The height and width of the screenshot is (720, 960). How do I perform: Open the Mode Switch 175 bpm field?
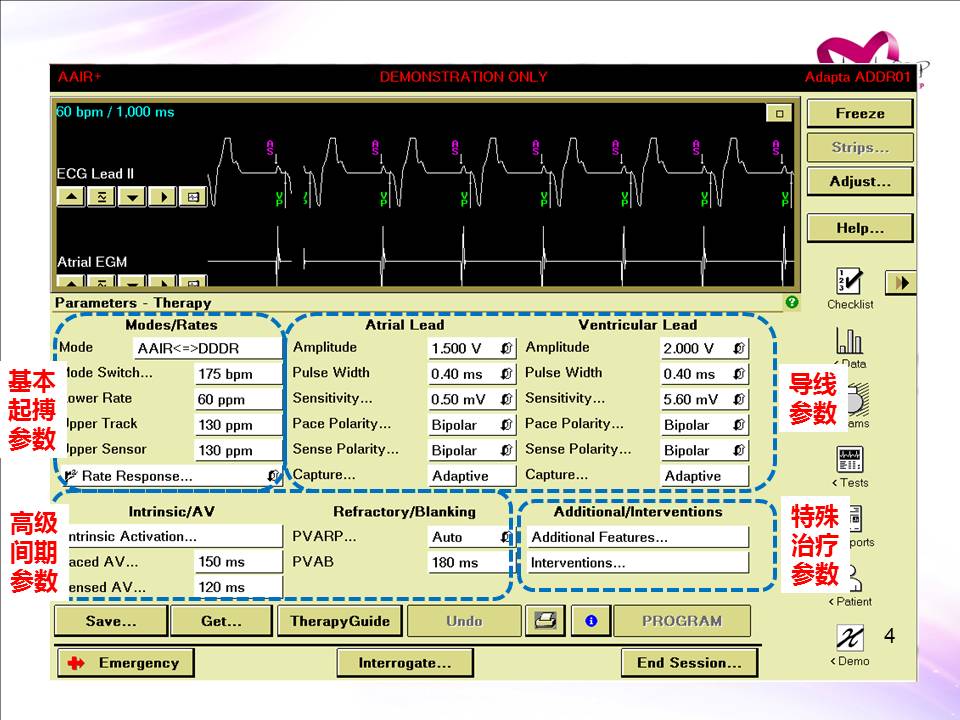[x=238, y=374]
